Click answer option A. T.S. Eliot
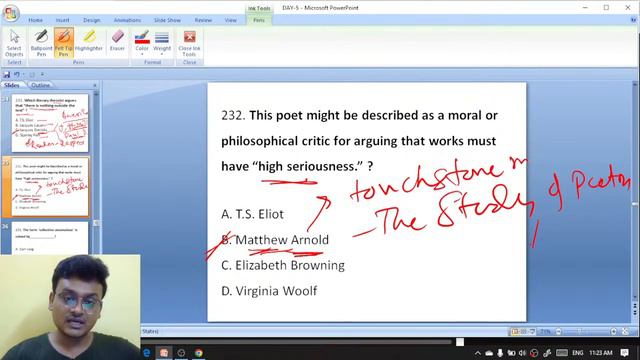The height and width of the screenshot is (360, 640). pos(252,214)
